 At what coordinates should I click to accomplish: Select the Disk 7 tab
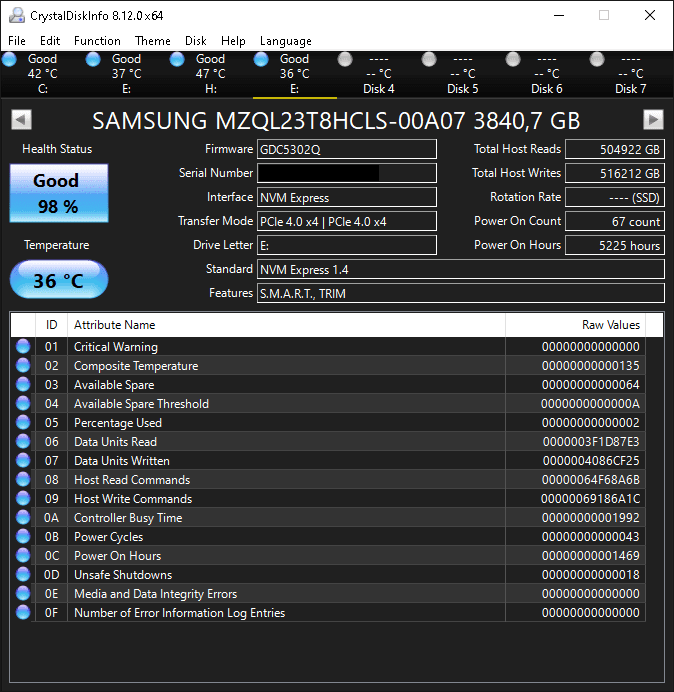630,74
